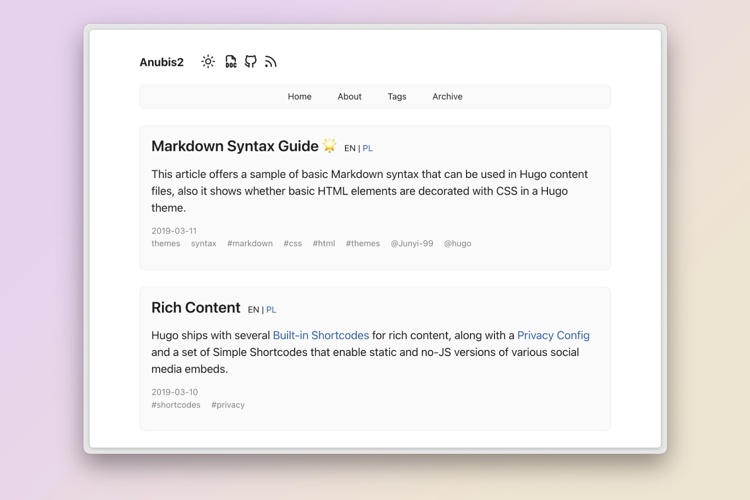The height and width of the screenshot is (500, 750).
Task: Select the #markdown tag
Action: [250, 244]
